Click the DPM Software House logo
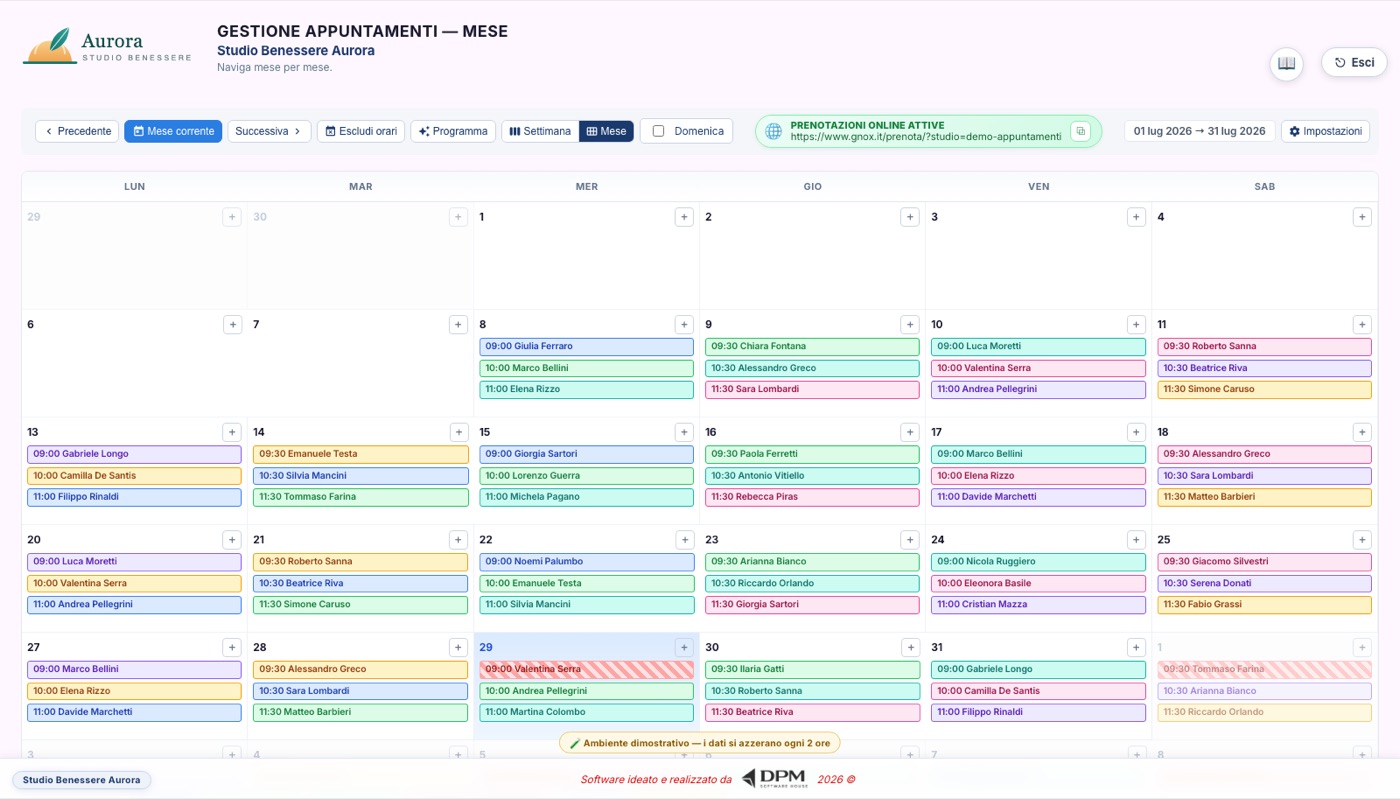1400x799 pixels. (774, 779)
